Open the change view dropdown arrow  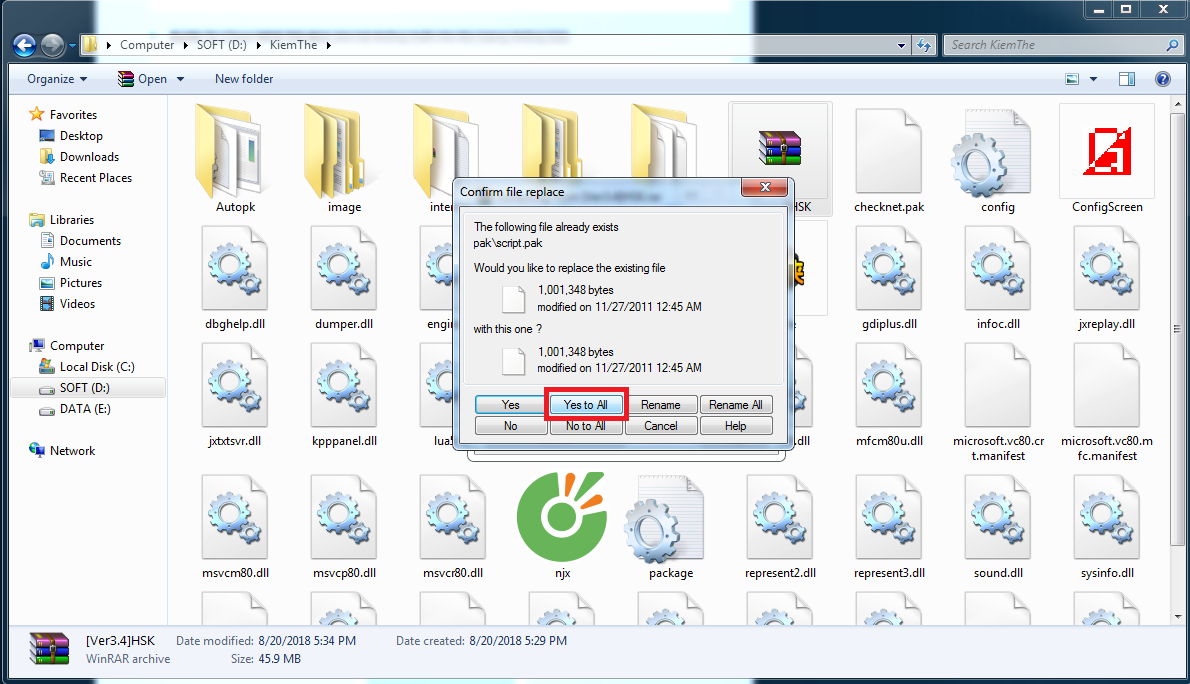tap(1093, 79)
